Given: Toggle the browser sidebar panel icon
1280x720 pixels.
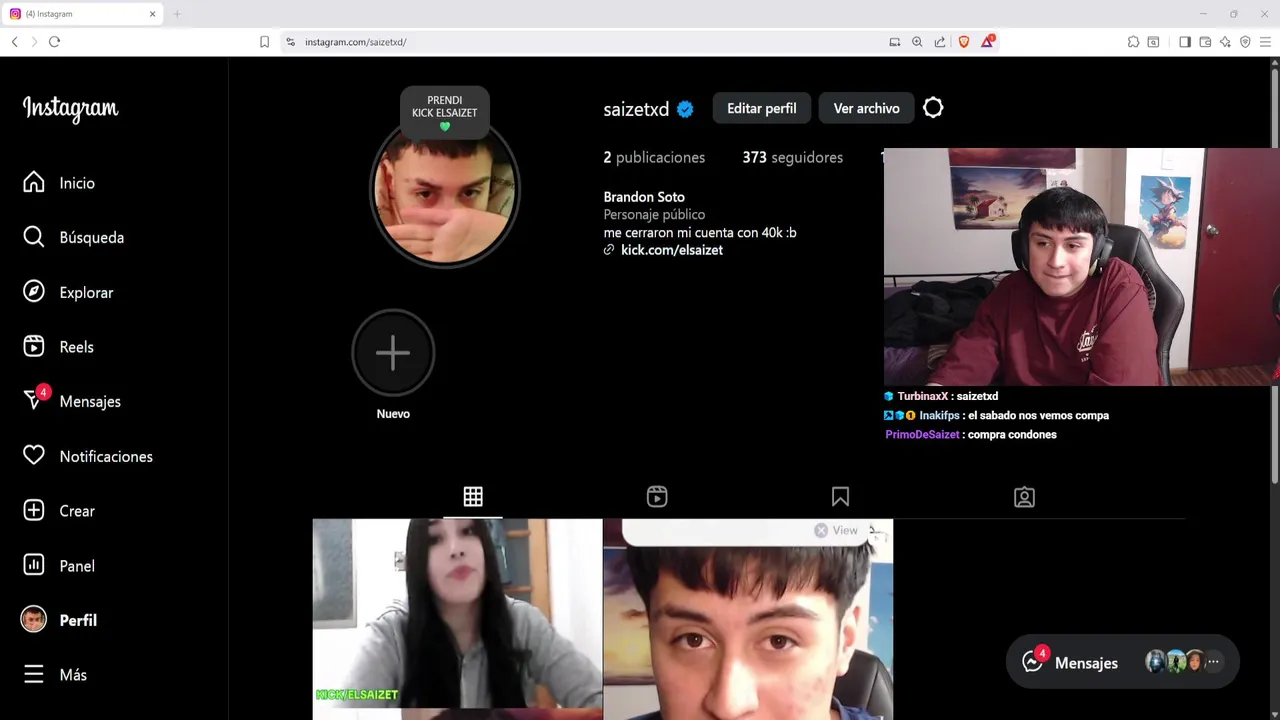Looking at the screenshot, I should click(1185, 42).
